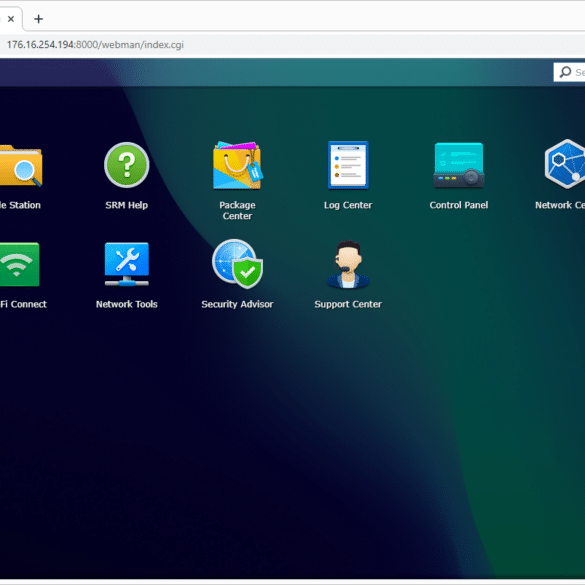This screenshot has height=585, width=585.
Task: Open SRM Help question mark icon
Action: click(126, 165)
